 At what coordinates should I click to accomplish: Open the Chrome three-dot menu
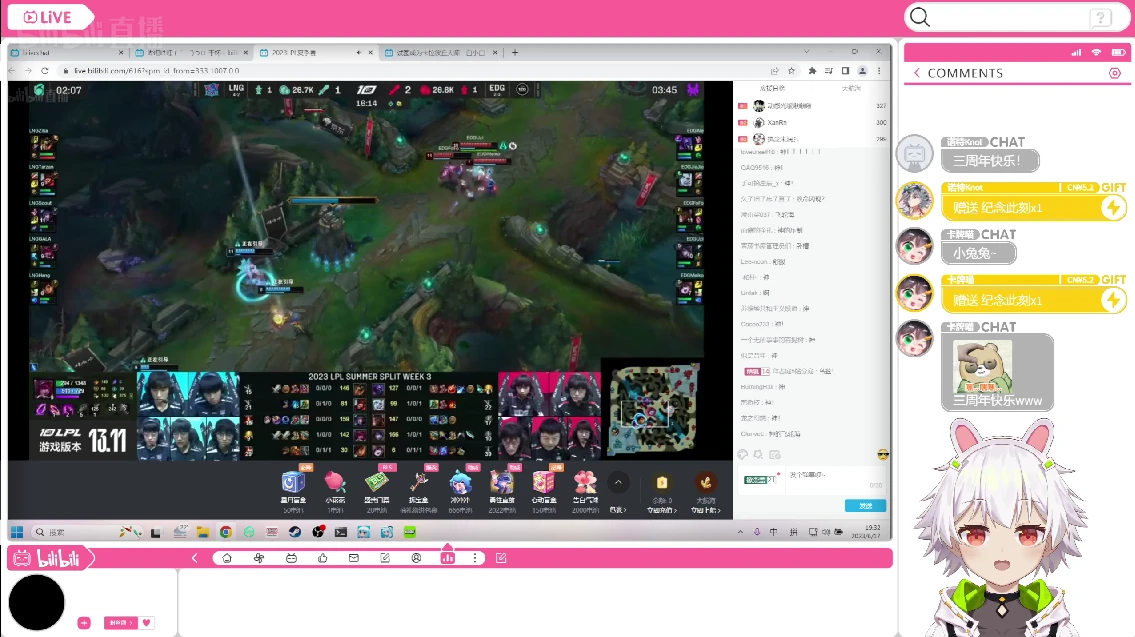click(x=879, y=71)
